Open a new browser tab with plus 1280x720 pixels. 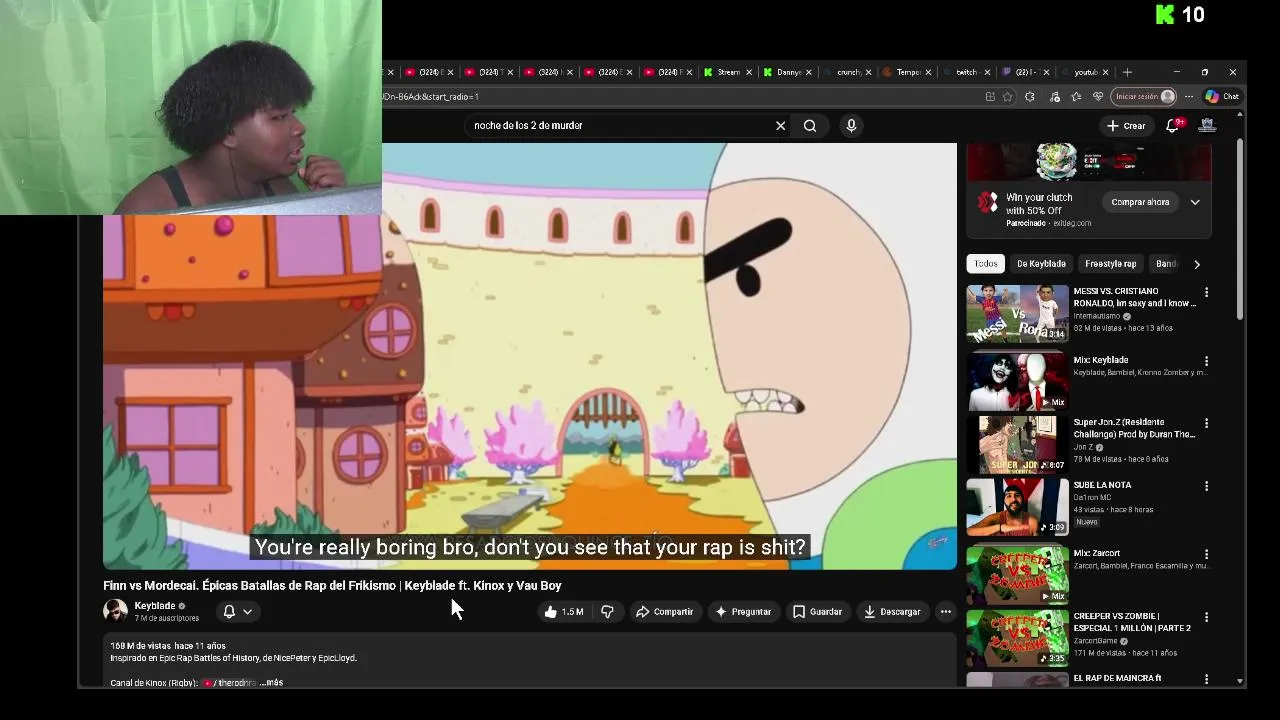pyautogui.click(x=1127, y=72)
